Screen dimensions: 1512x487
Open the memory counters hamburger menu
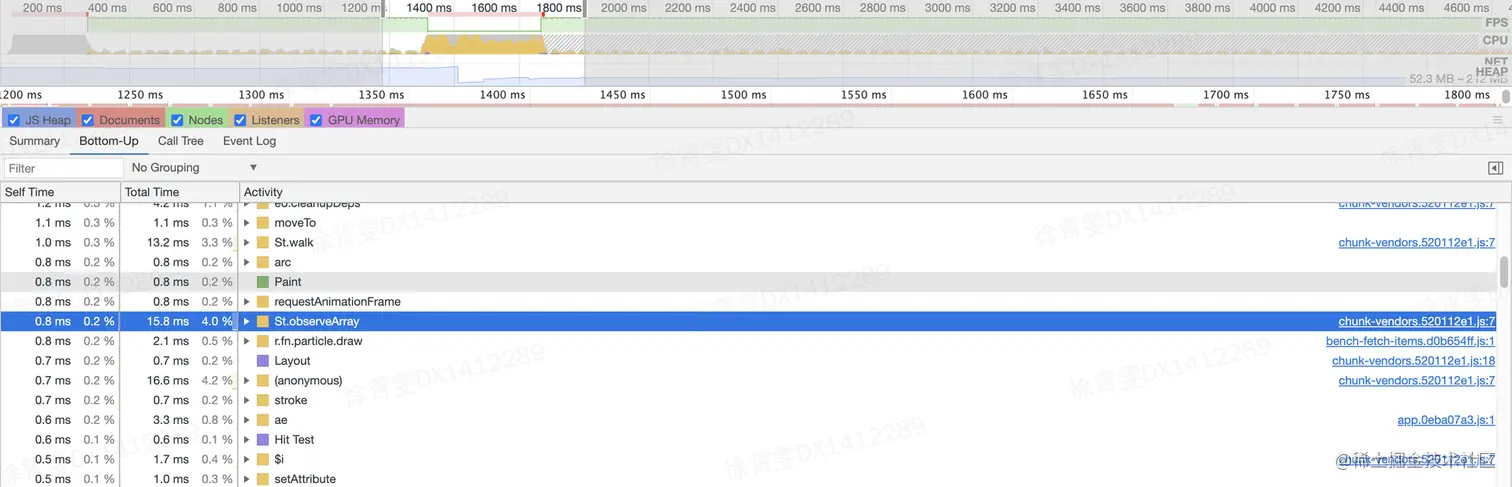tap(1497, 120)
